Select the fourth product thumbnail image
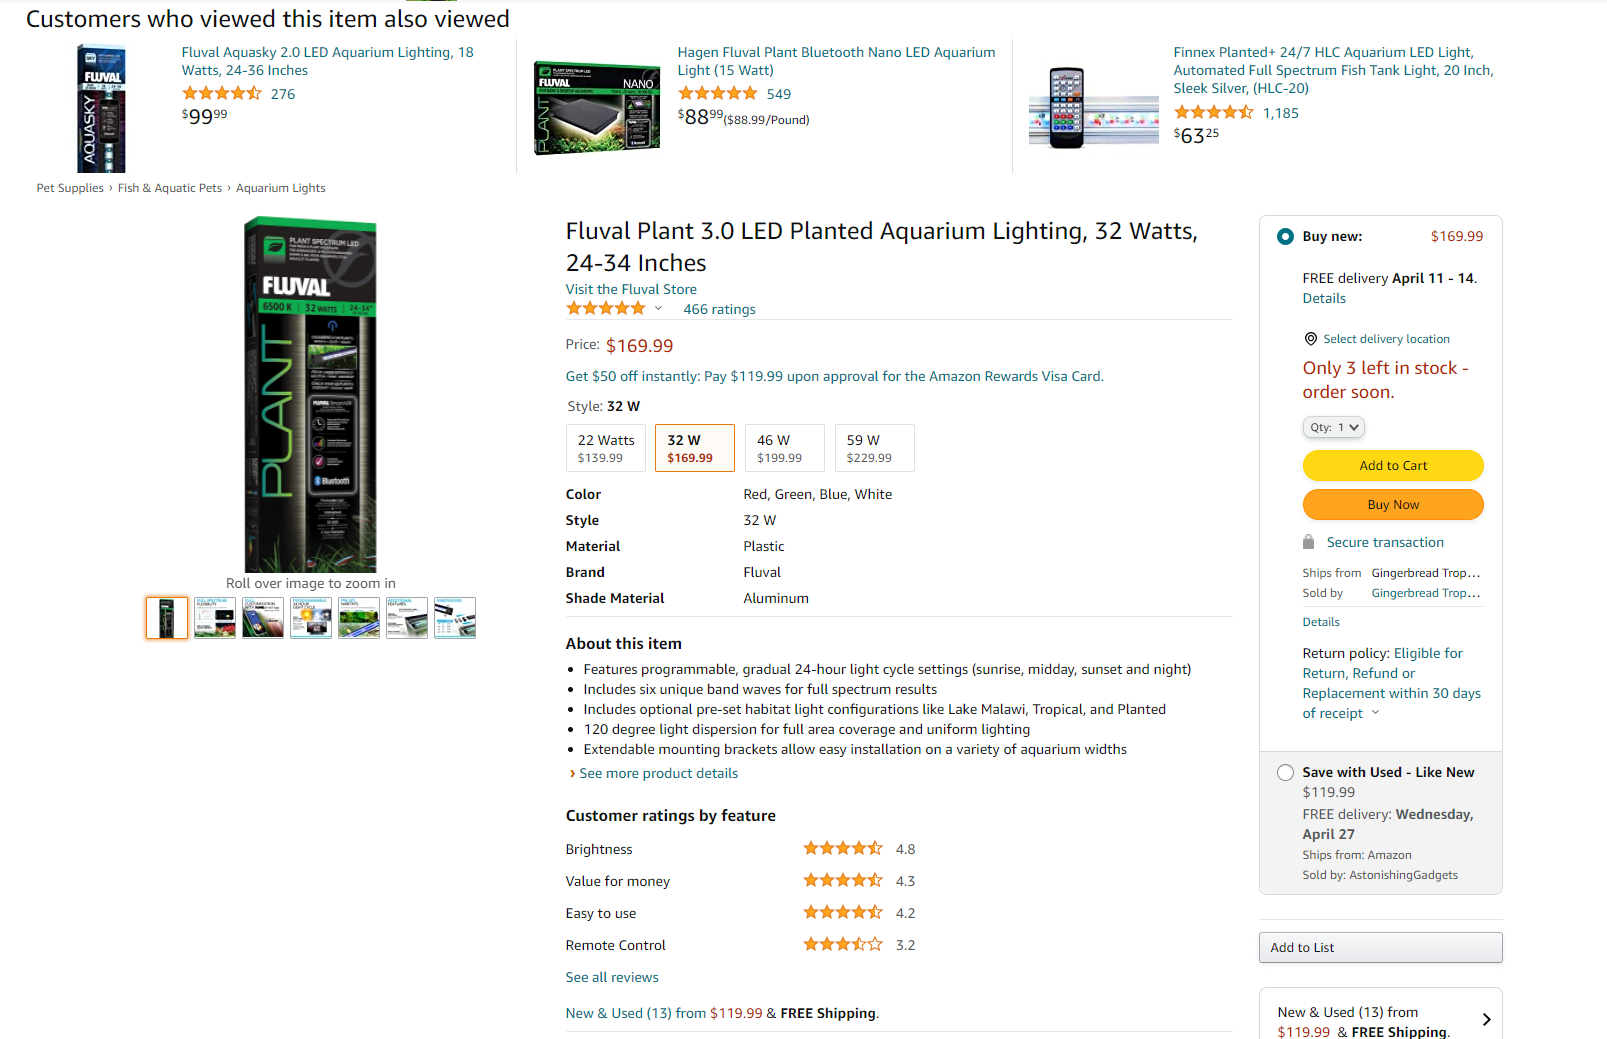 click(311, 618)
